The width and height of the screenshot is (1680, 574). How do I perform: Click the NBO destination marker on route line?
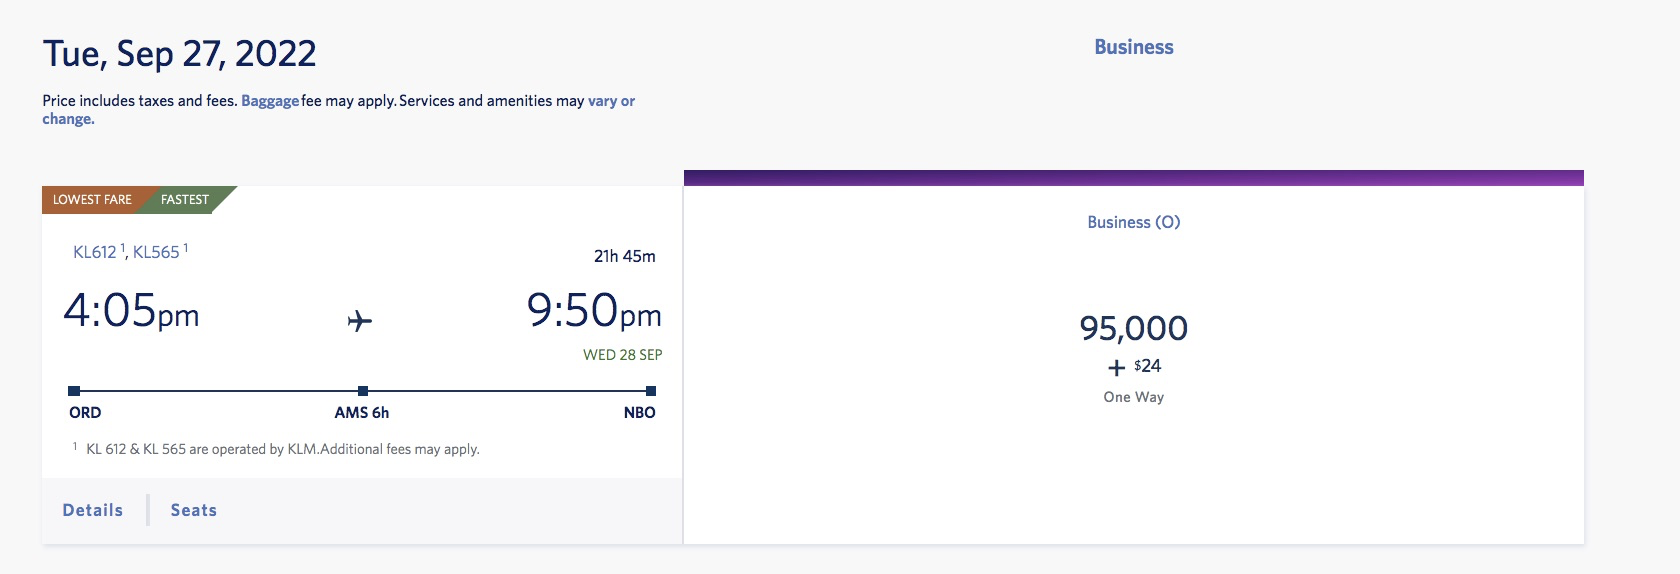(651, 391)
